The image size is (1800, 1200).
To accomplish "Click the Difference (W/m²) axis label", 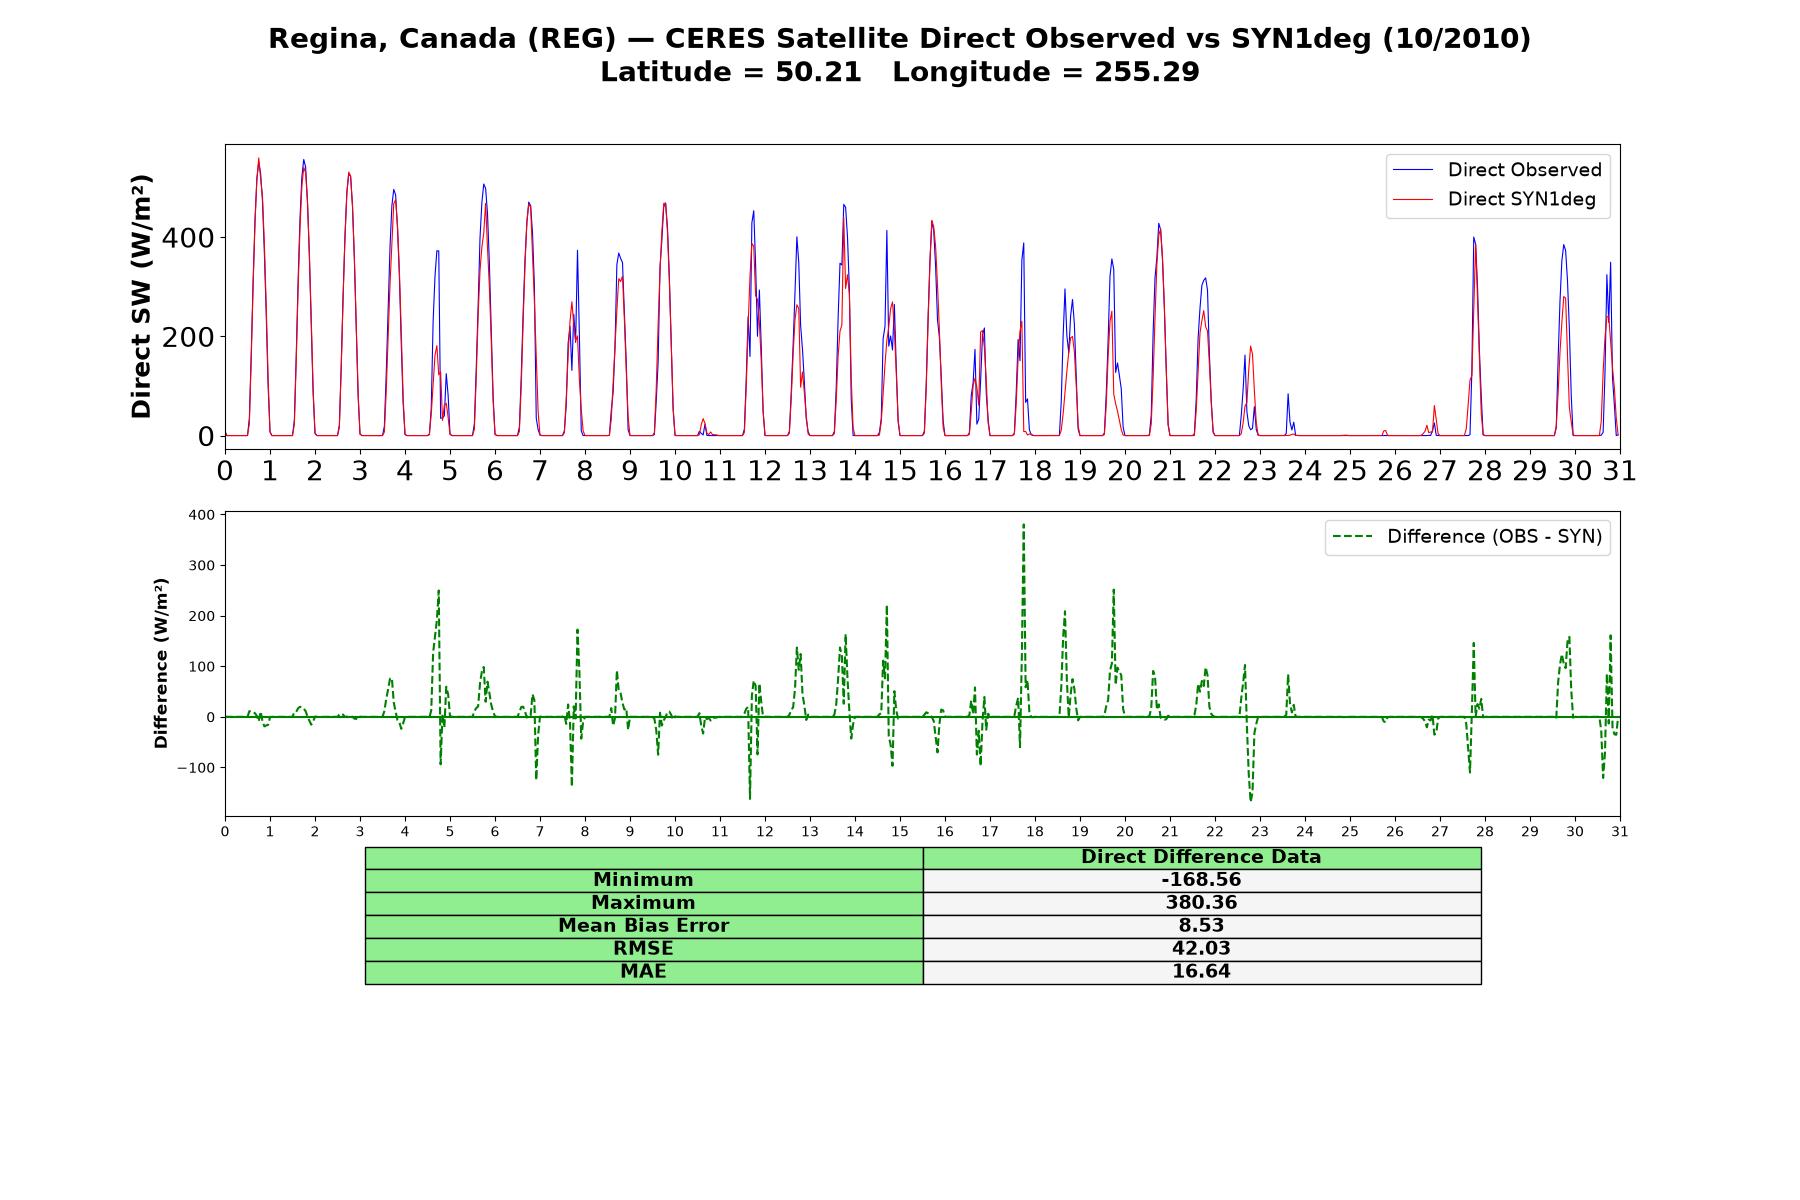I will [x=161, y=664].
